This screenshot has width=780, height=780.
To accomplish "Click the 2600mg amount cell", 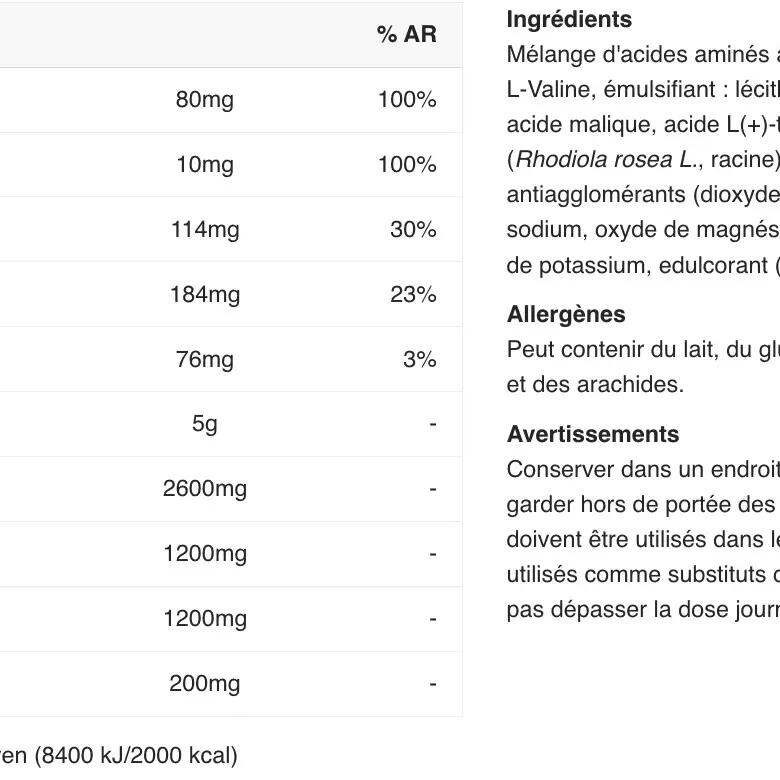I will (205, 489).
